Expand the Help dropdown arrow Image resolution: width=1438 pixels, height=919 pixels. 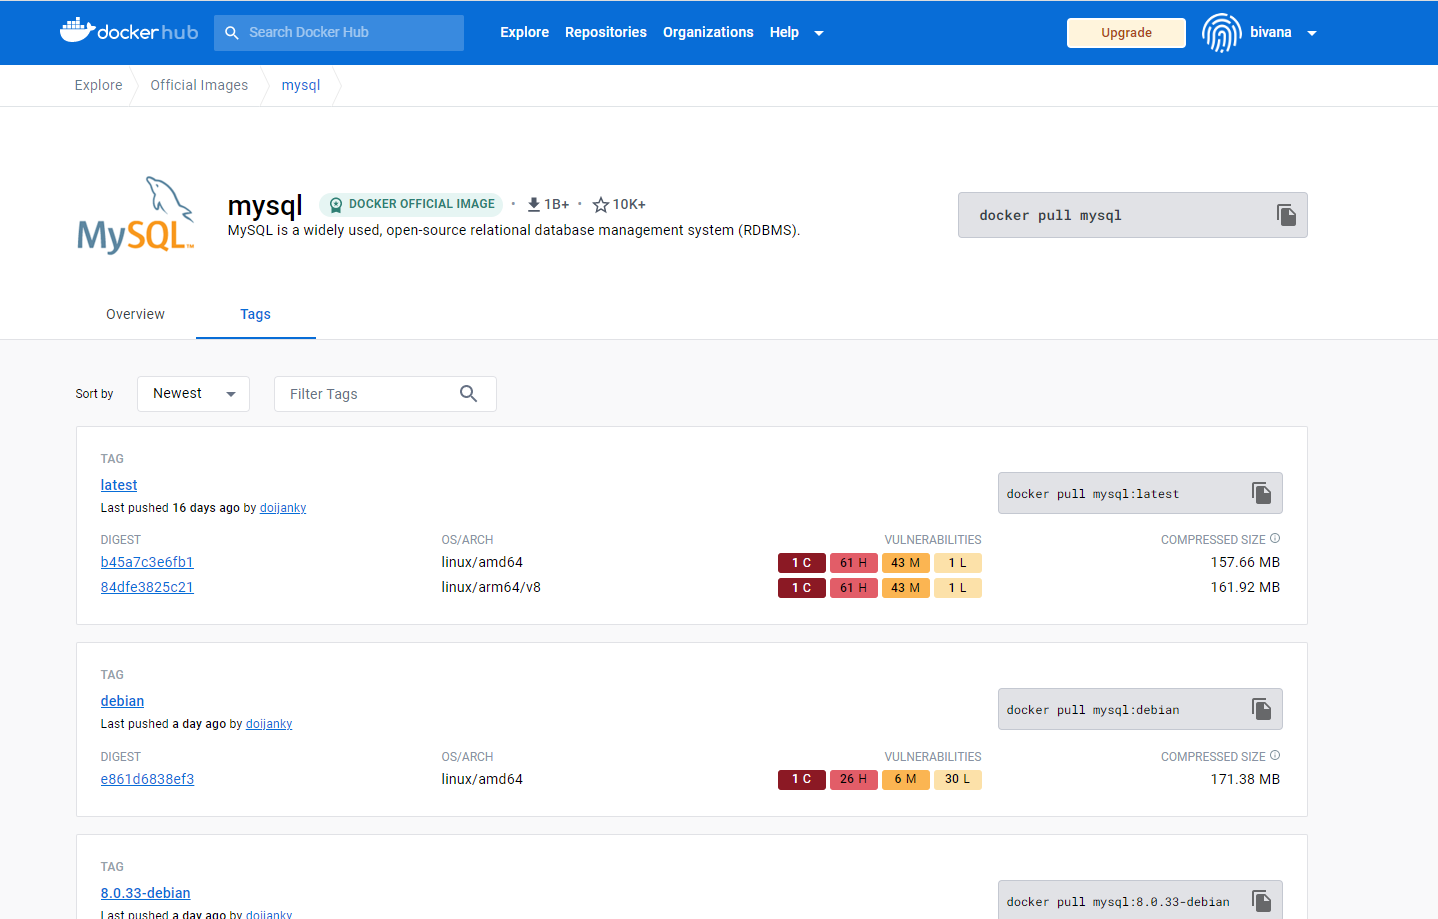(819, 33)
